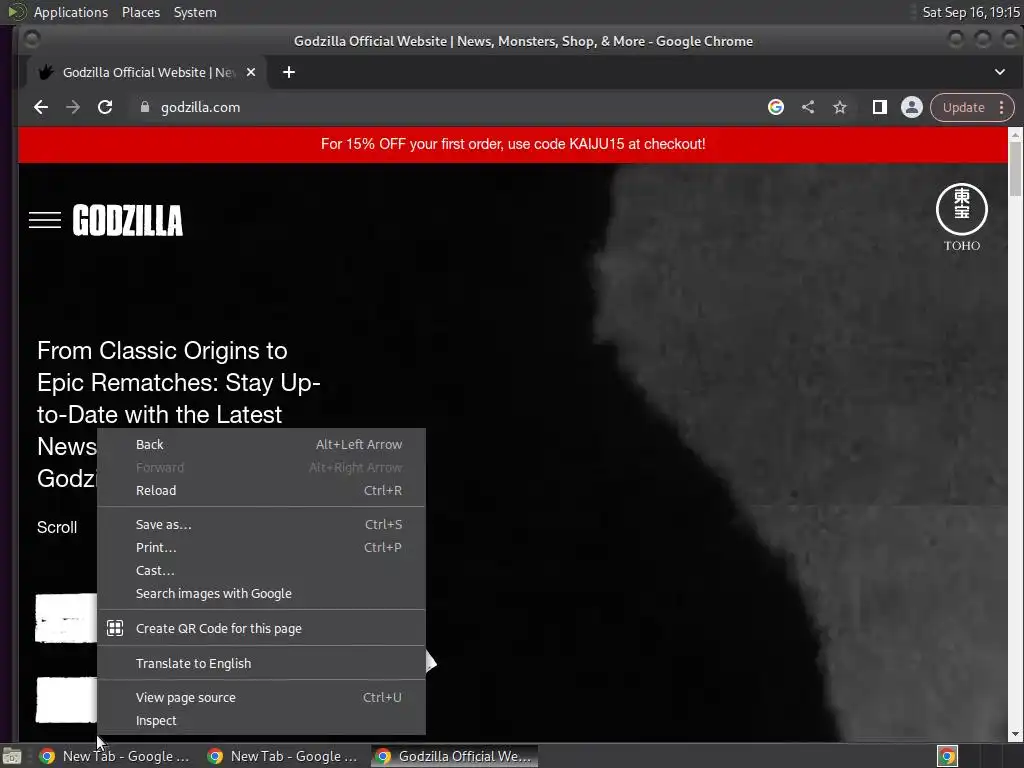The image size is (1024, 768).
Task: Switch to first New Tab taskbar window
Action: pyautogui.click(x=114, y=756)
